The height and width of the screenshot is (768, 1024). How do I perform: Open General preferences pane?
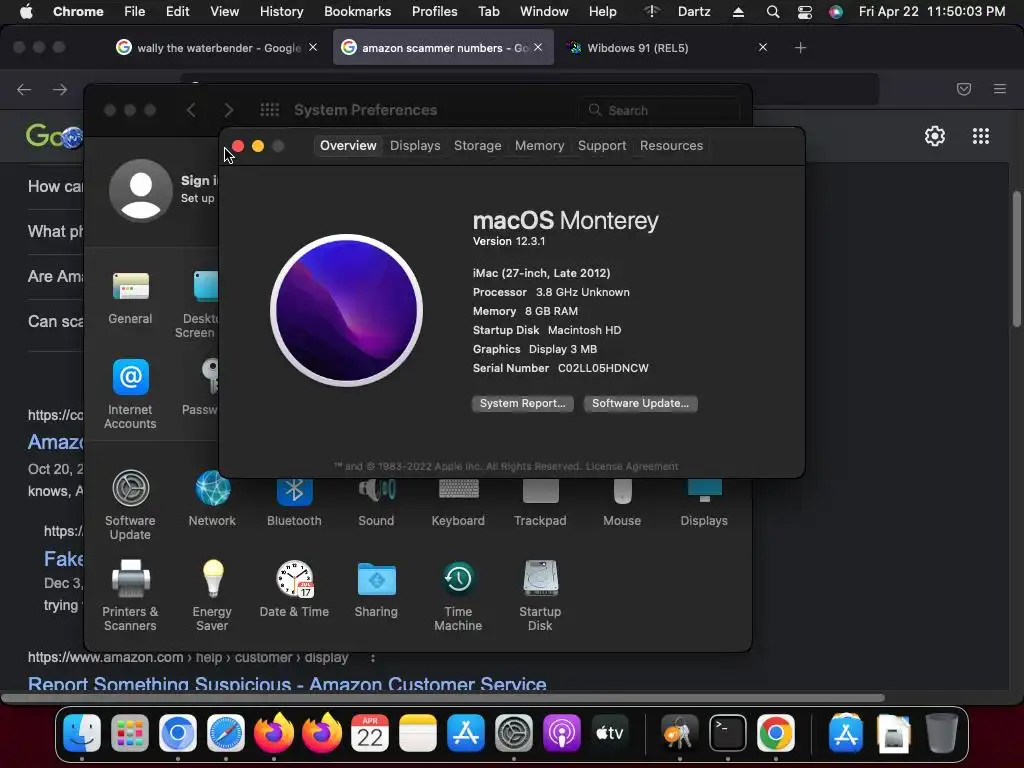coord(131,298)
